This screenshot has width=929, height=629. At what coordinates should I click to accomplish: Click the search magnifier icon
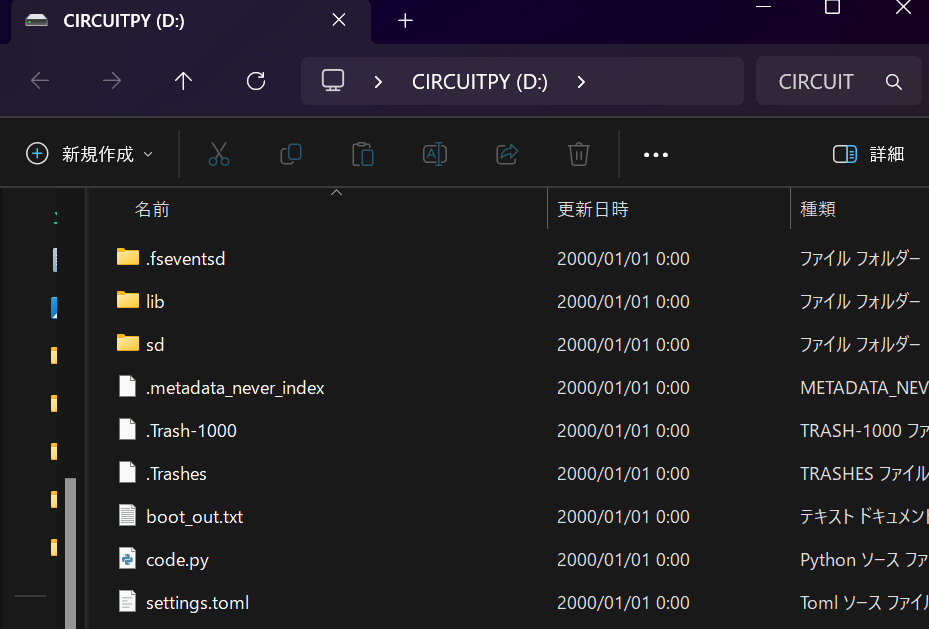[x=893, y=82]
